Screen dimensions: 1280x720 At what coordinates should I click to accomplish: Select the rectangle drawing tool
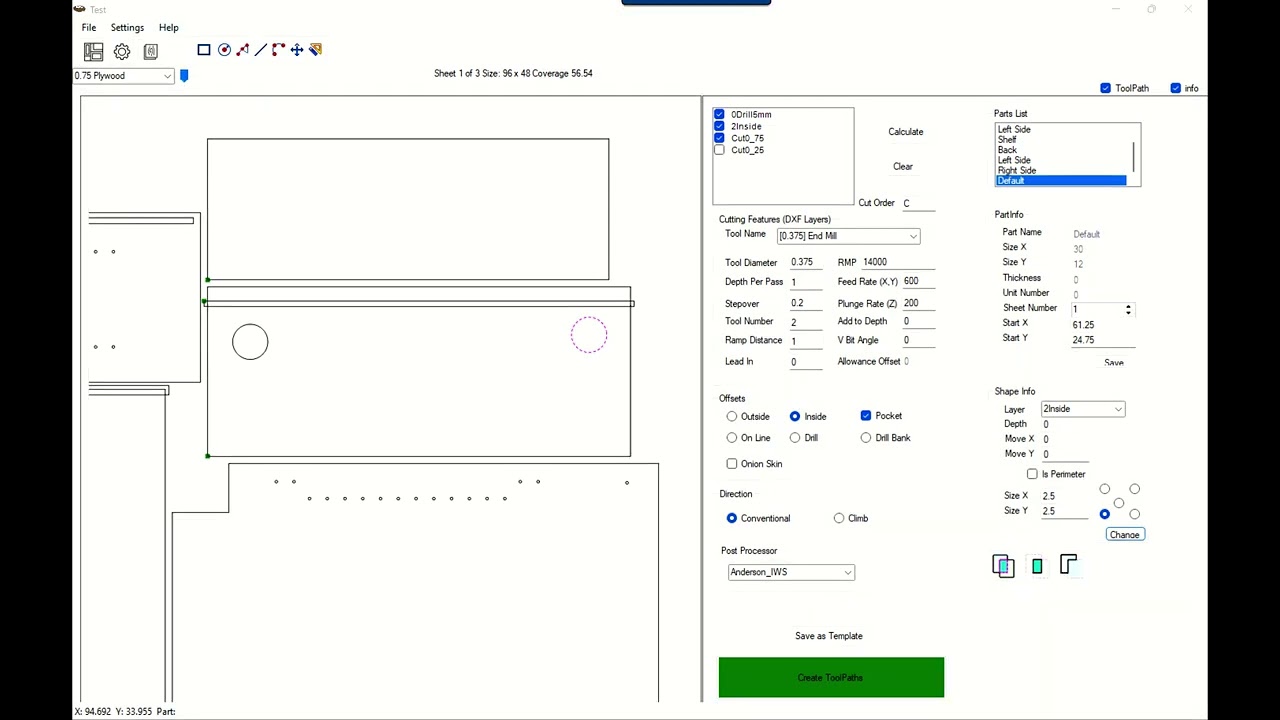pos(204,50)
